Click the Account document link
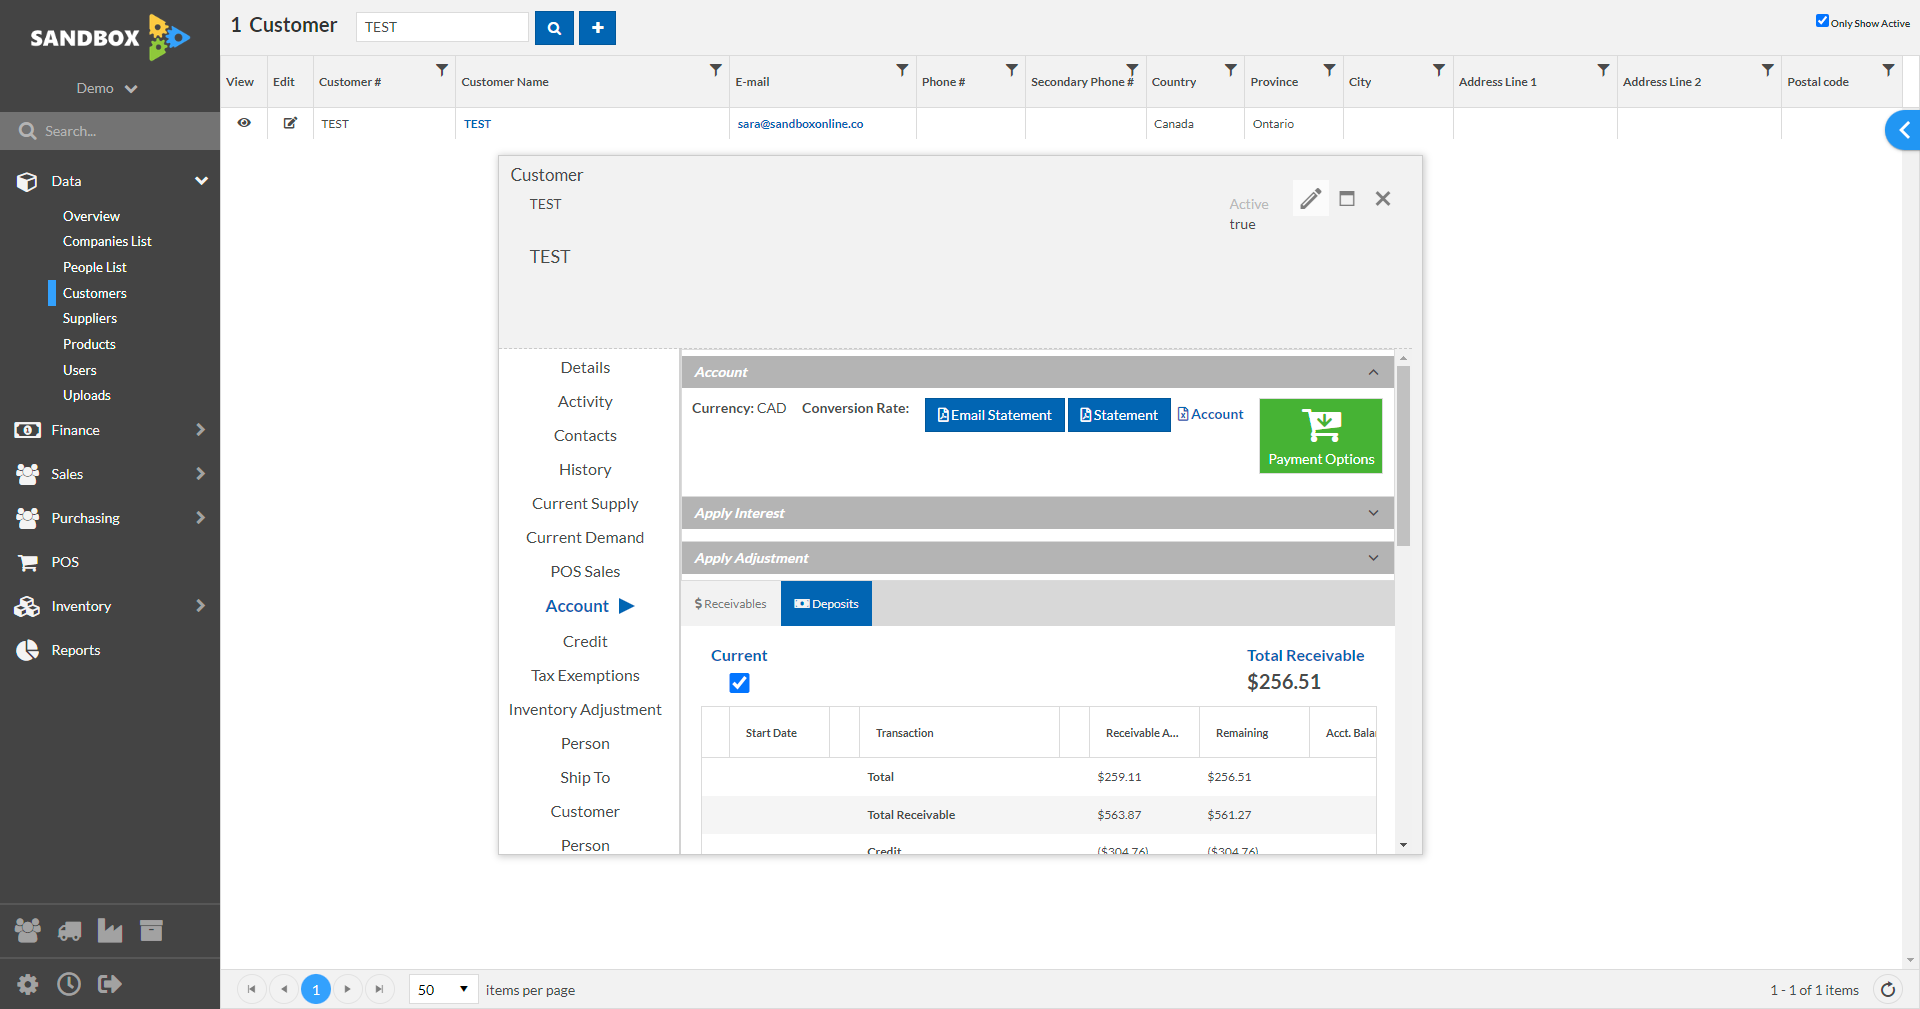This screenshot has width=1920, height=1009. pyautogui.click(x=1211, y=414)
